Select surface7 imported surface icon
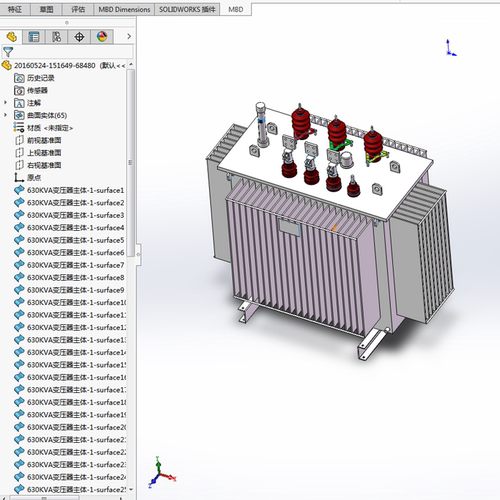This screenshot has width=500, height=500. pos(19,265)
